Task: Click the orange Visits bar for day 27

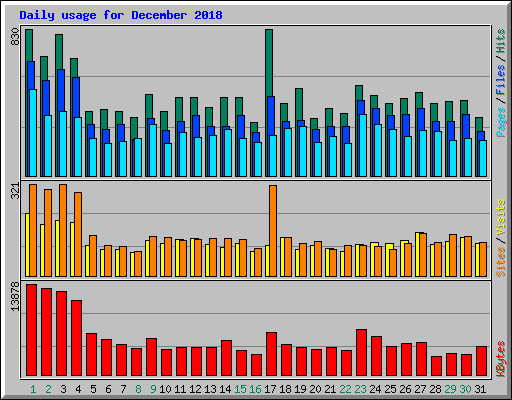Action: point(423,255)
